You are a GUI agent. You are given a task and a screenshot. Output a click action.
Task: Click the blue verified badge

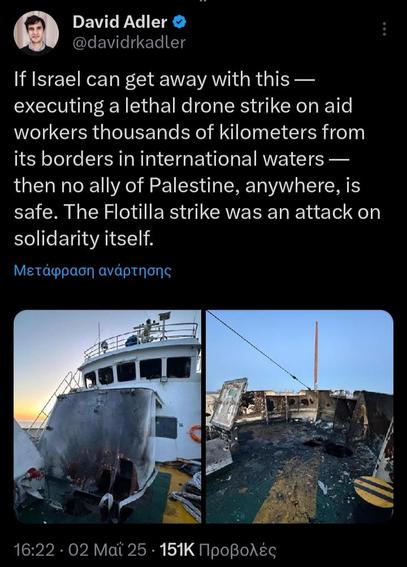pos(179,22)
